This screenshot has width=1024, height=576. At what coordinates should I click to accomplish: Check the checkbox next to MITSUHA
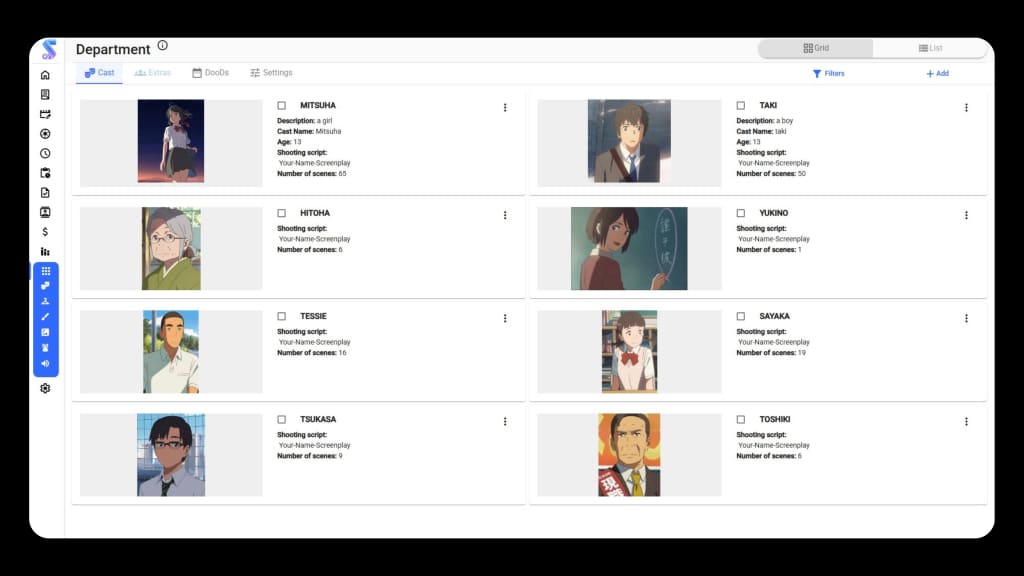[x=283, y=105]
